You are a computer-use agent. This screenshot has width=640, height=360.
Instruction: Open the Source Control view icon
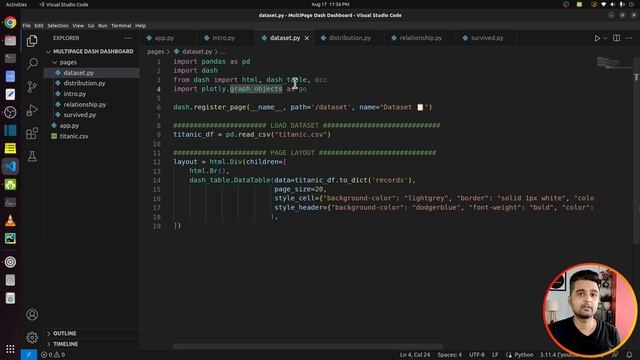[32, 87]
